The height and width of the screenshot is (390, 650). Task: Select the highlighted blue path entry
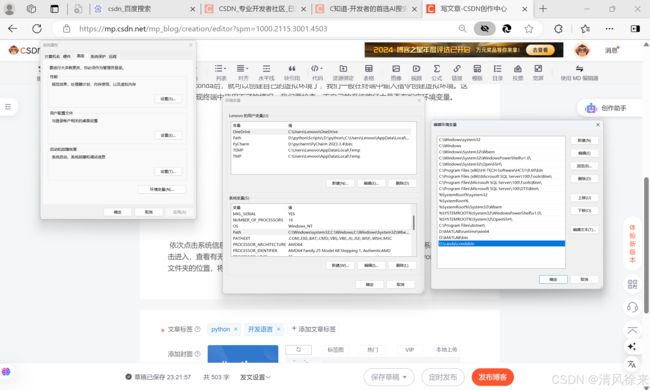point(501,244)
